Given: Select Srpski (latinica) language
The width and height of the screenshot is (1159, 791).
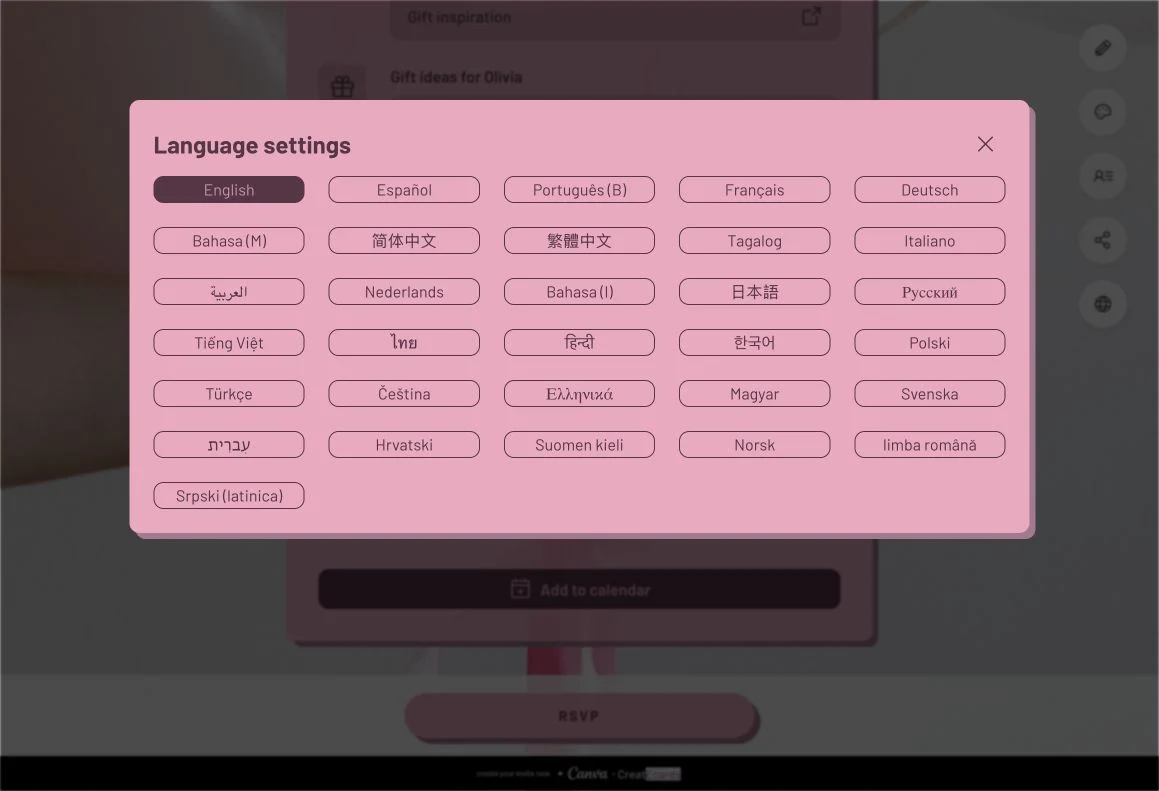Looking at the screenshot, I should 229,496.
